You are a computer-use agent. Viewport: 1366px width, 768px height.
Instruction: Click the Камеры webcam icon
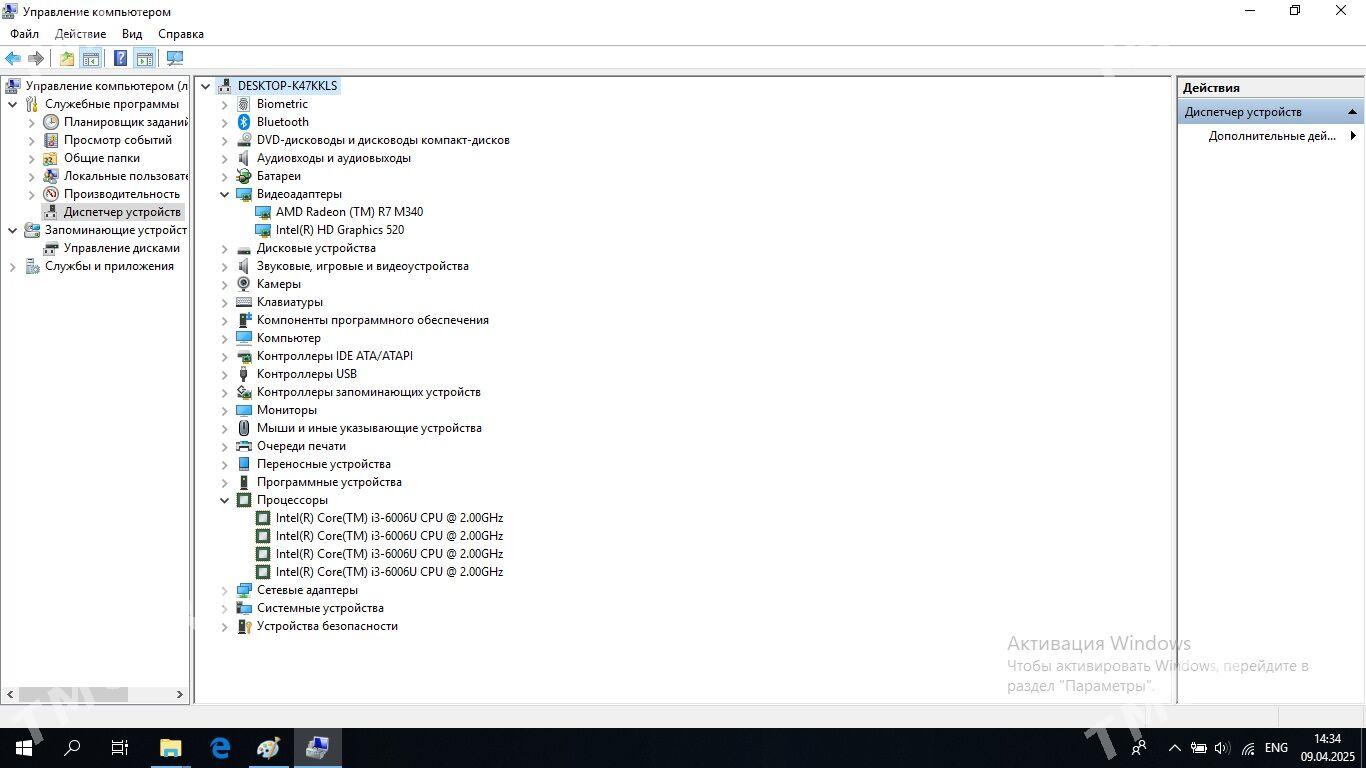tap(244, 284)
